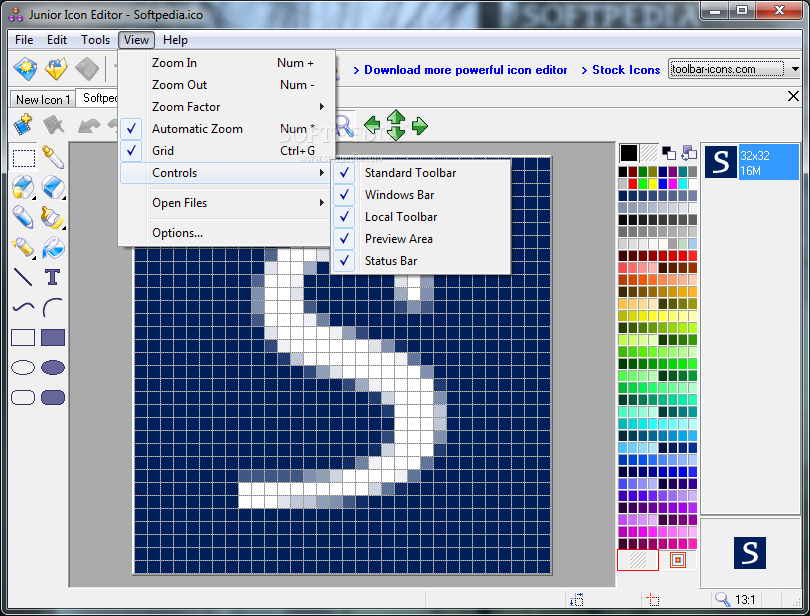This screenshot has width=810, height=616.
Task: Select the Text tool
Action: (53, 278)
